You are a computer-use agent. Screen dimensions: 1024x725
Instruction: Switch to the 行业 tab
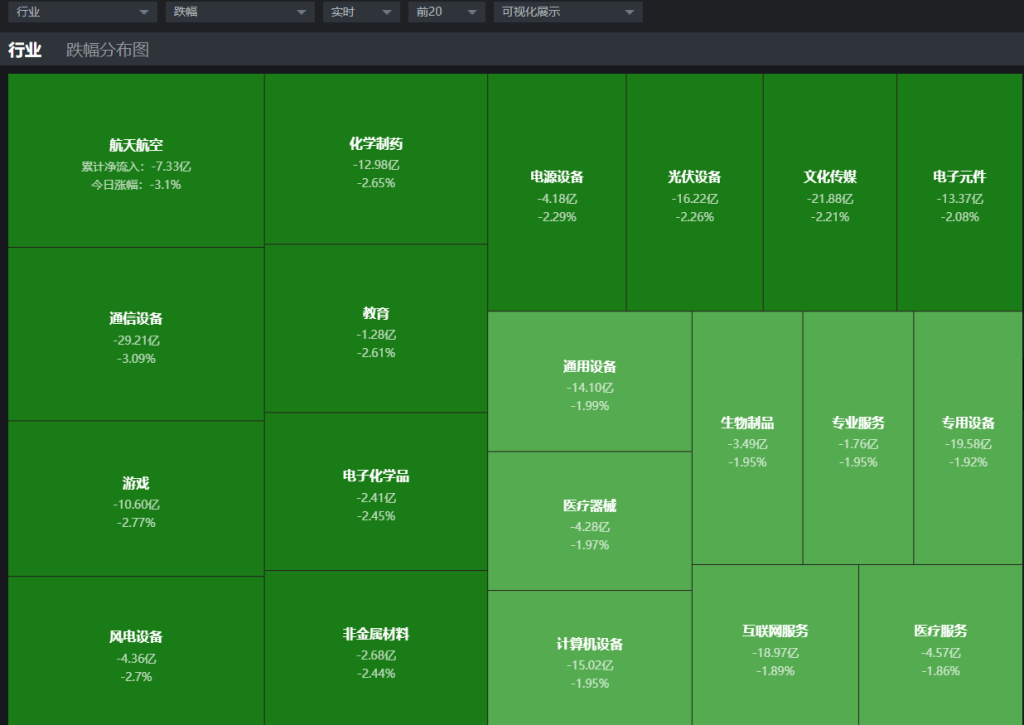pyautogui.click(x=25, y=50)
